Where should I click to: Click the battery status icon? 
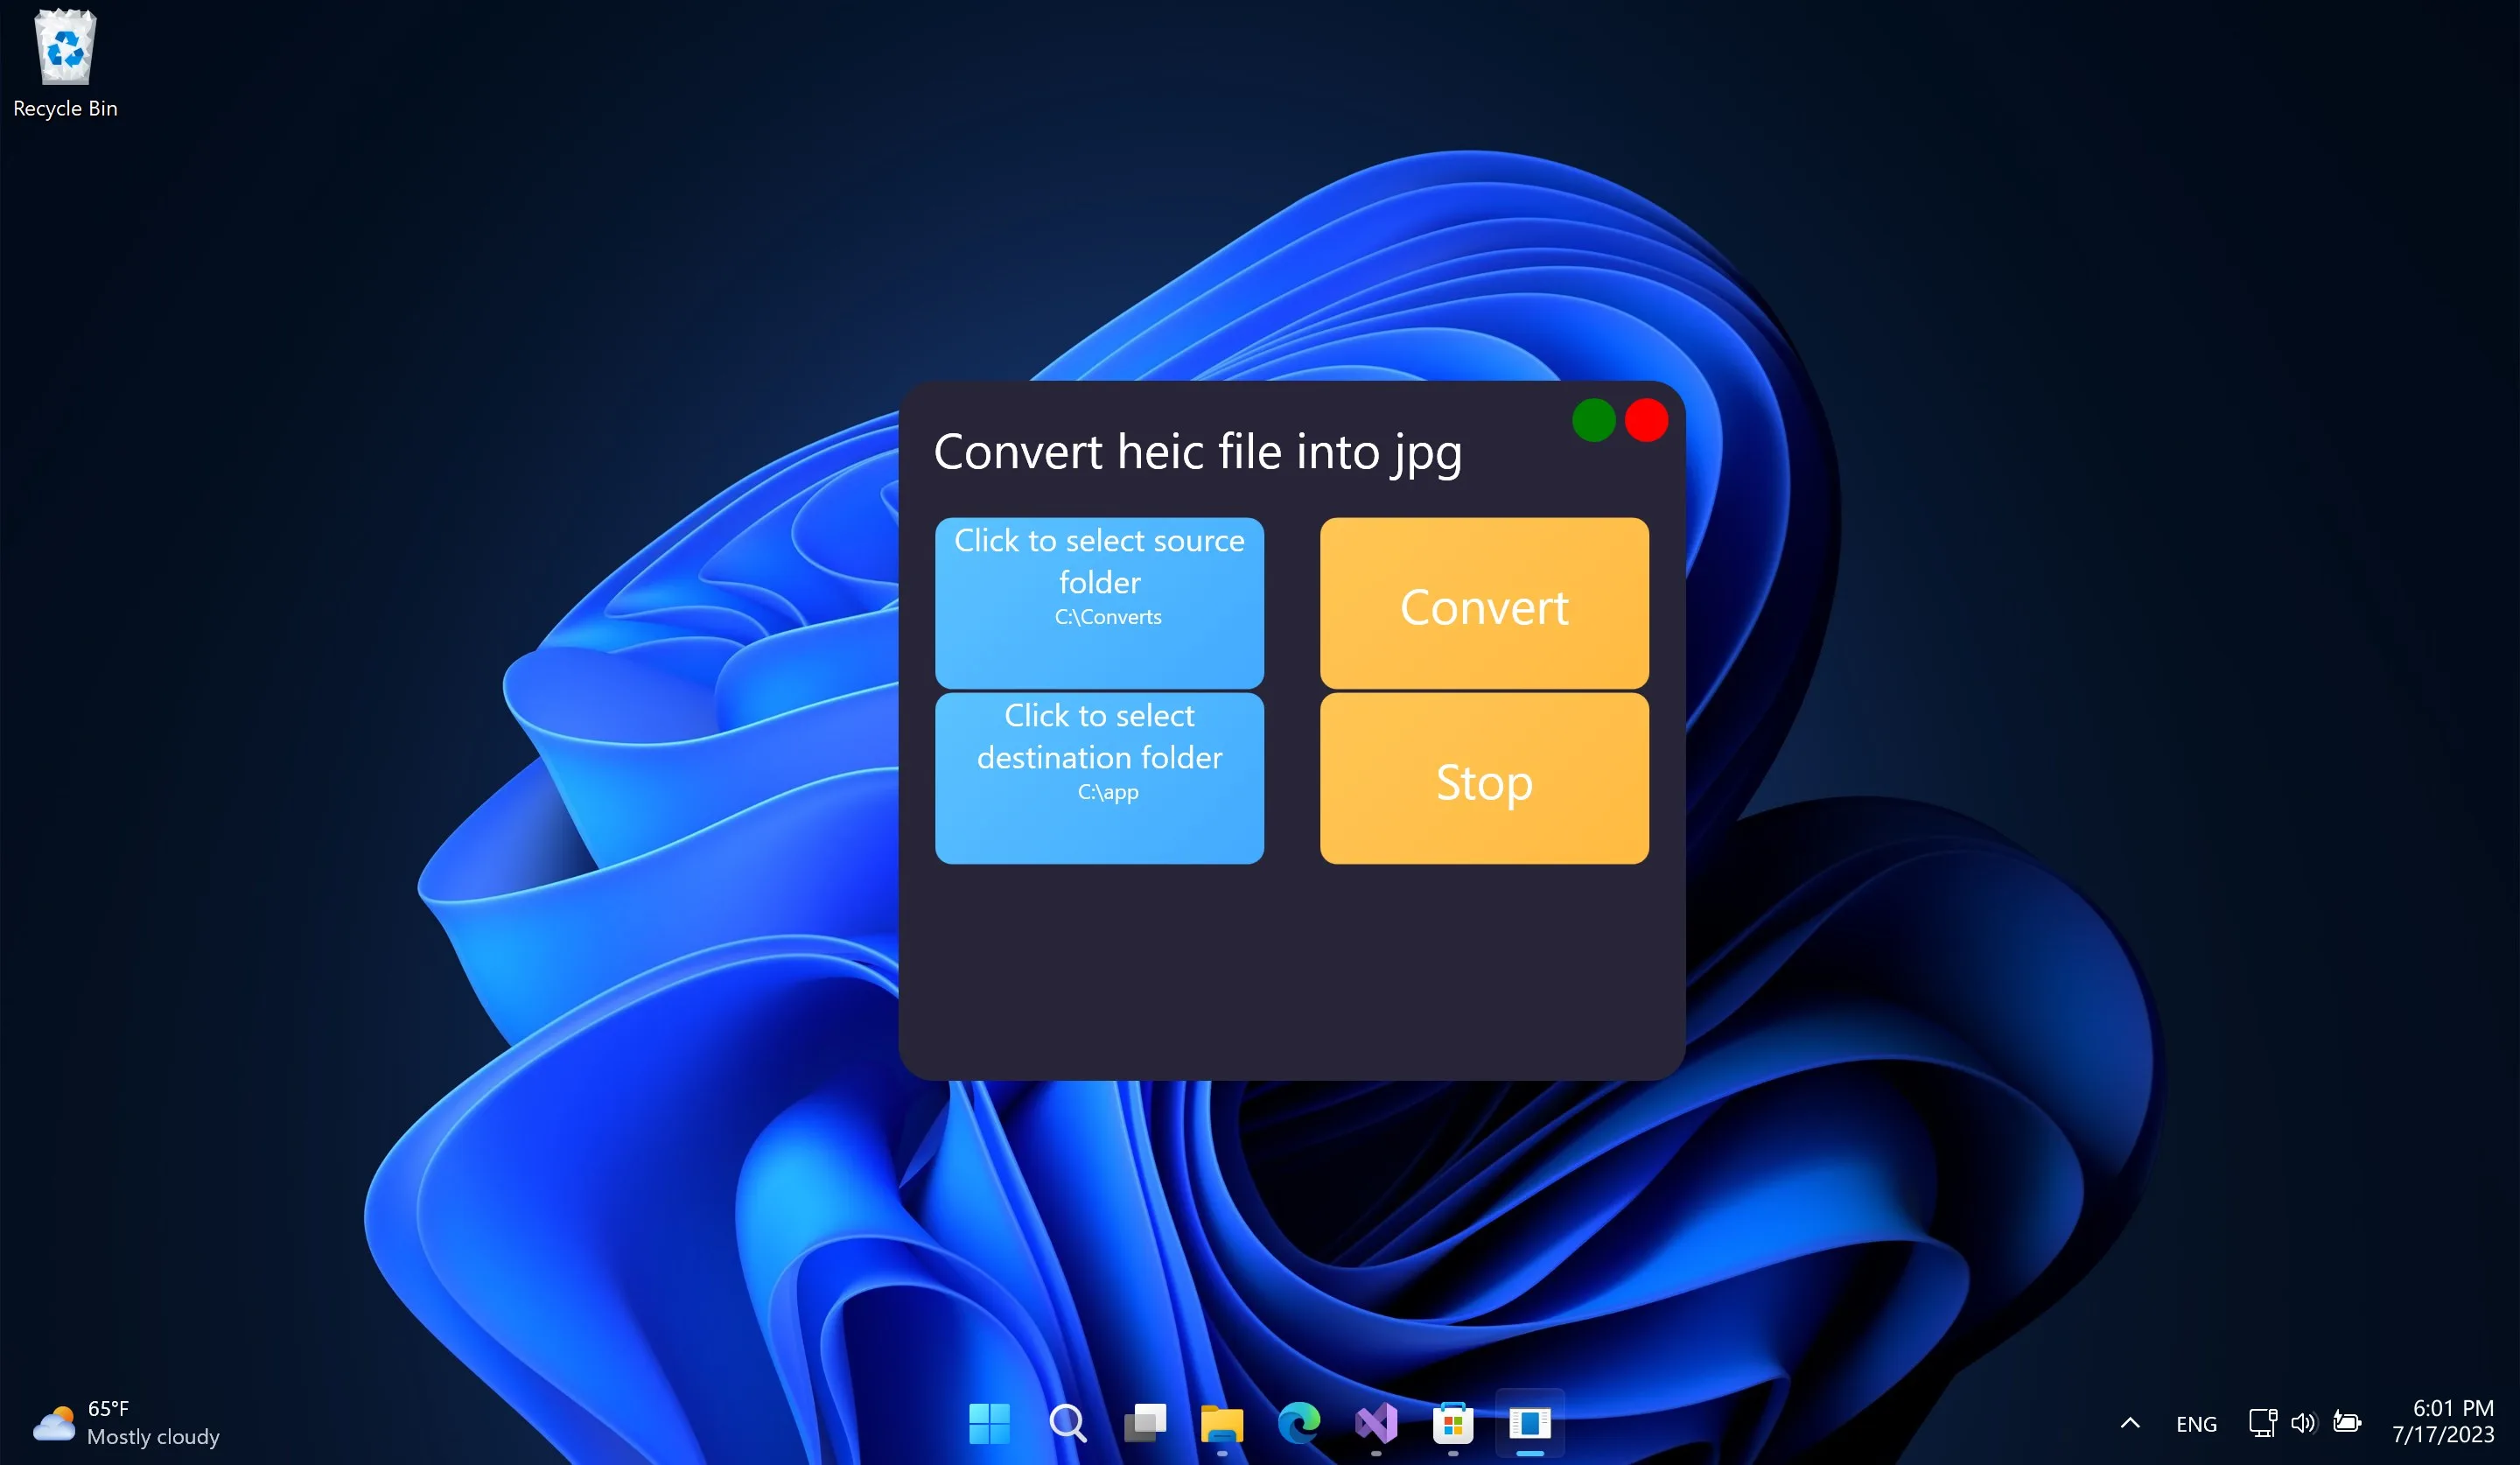(2347, 1422)
